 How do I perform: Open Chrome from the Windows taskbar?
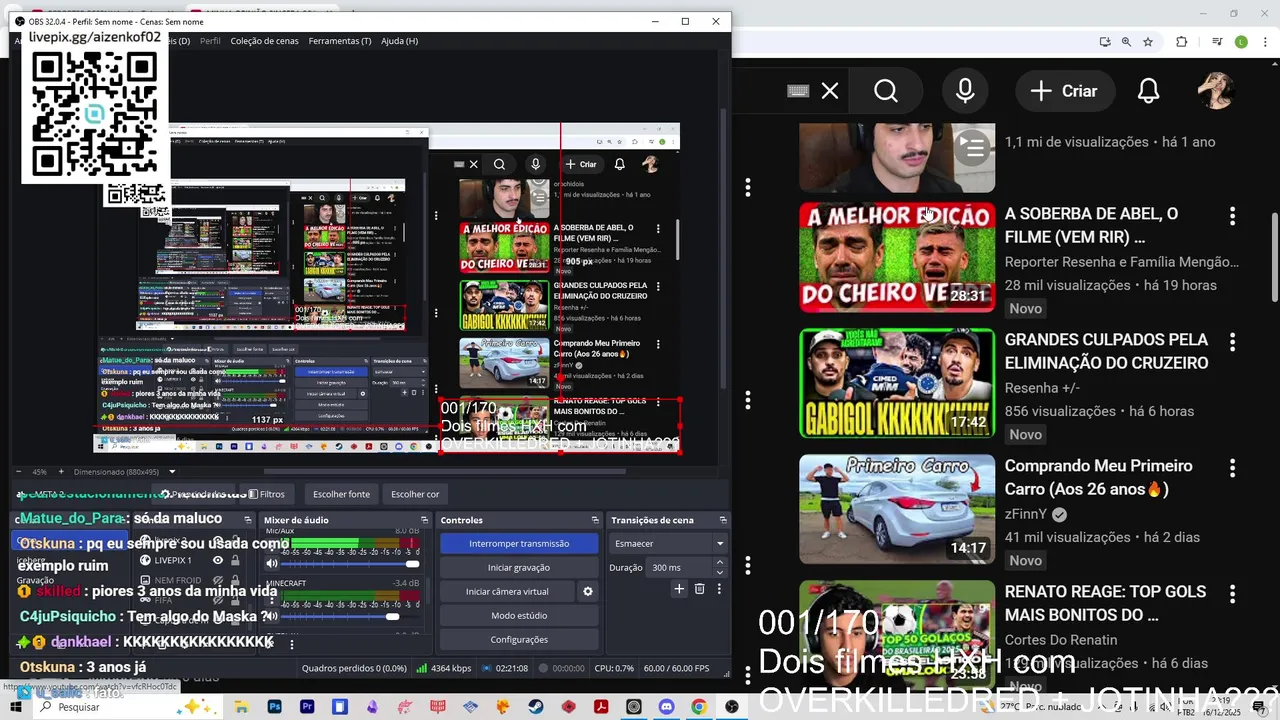tap(699, 707)
